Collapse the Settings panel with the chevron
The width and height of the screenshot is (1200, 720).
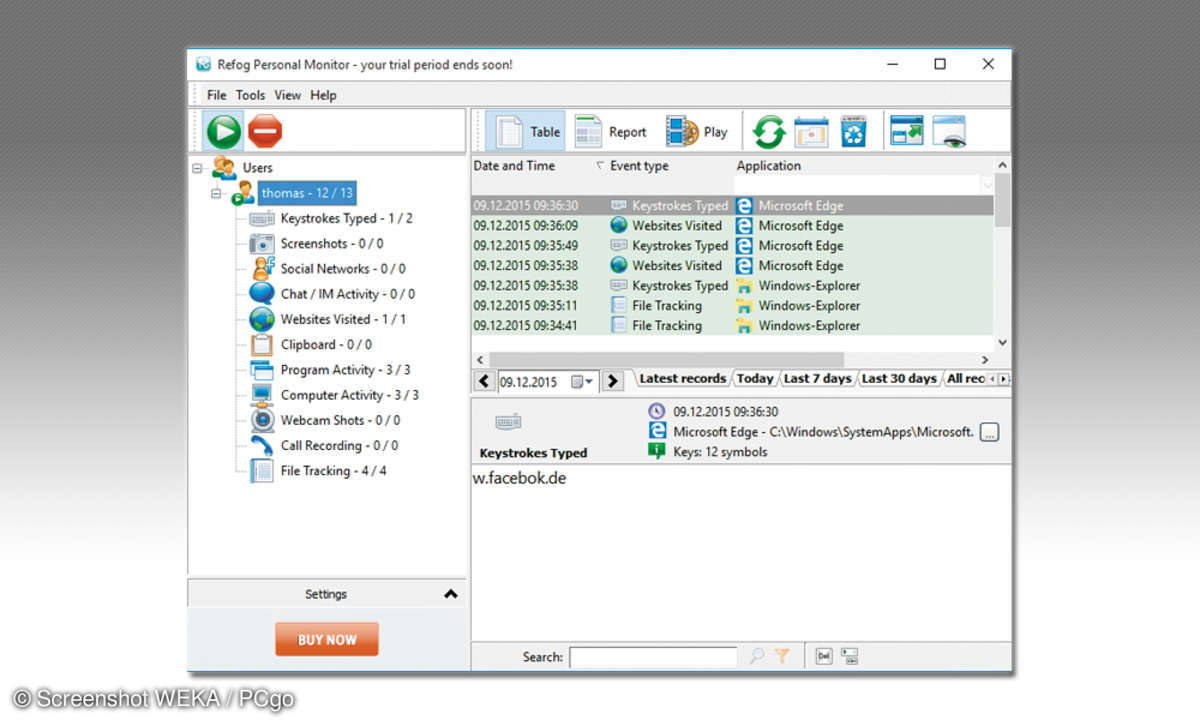point(451,594)
